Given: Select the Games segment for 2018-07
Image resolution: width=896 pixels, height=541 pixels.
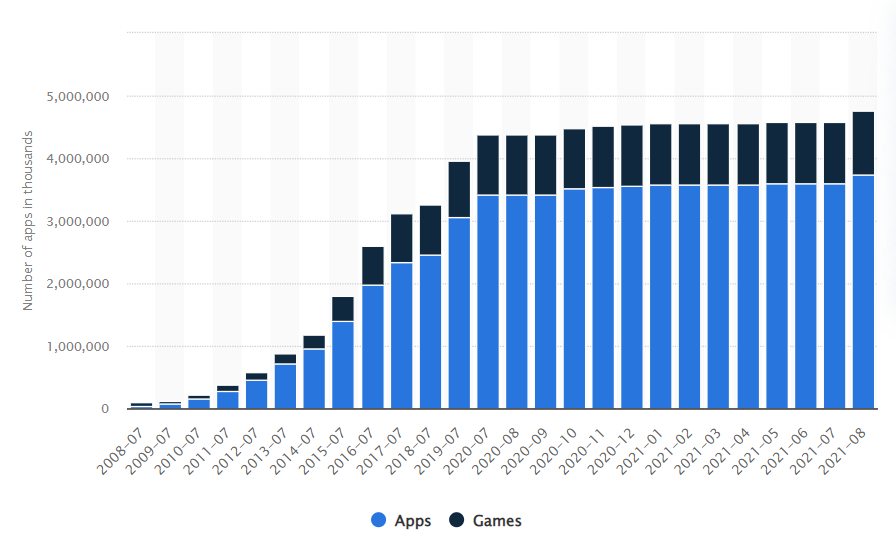Looking at the screenshot, I should click(x=430, y=230).
